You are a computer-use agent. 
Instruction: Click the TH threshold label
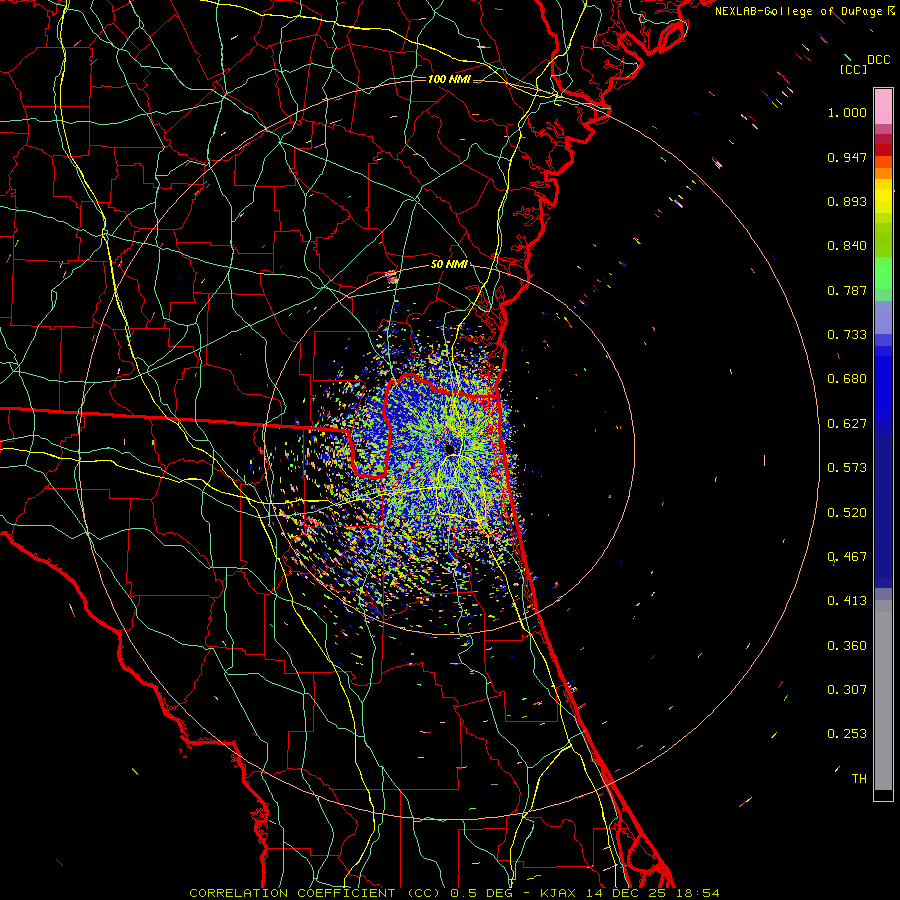(x=859, y=779)
